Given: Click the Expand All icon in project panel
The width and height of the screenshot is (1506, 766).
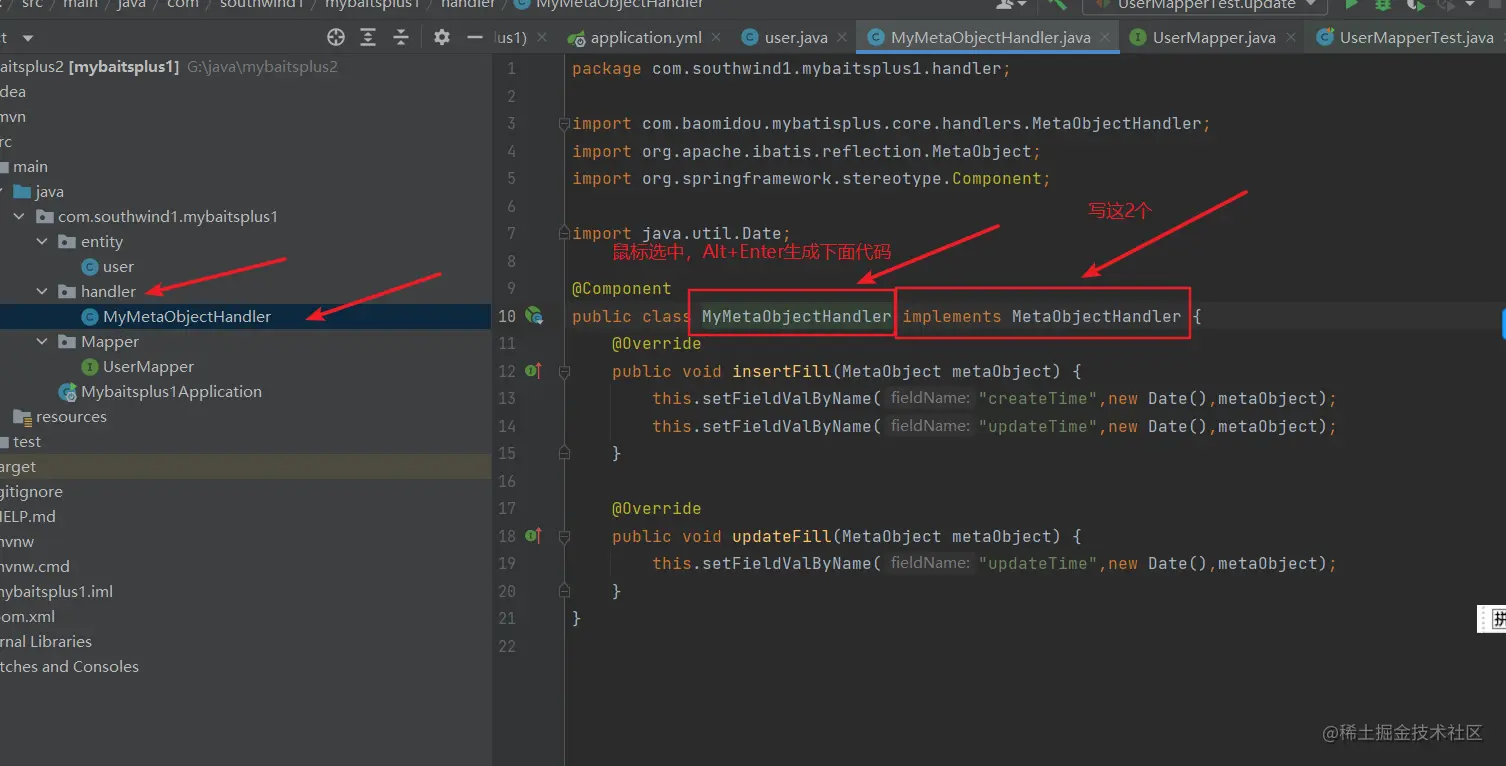Looking at the screenshot, I should [x=368, y=38].
